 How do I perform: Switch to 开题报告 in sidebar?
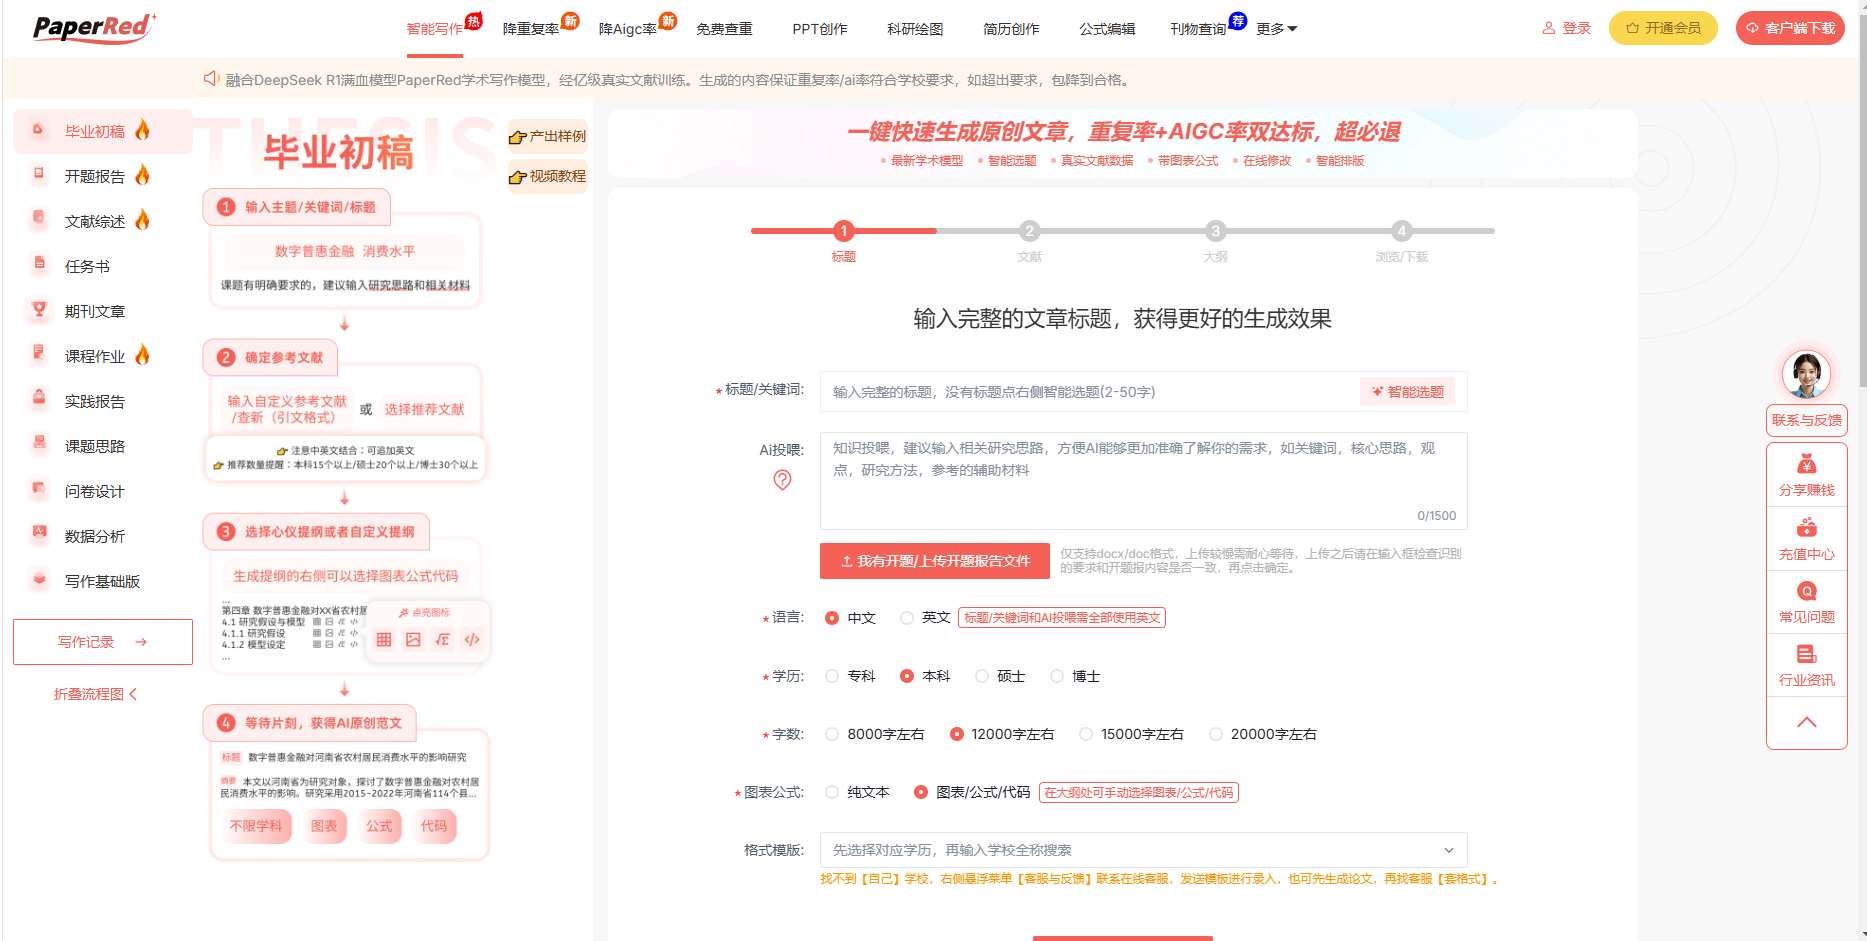coord(95,176)
